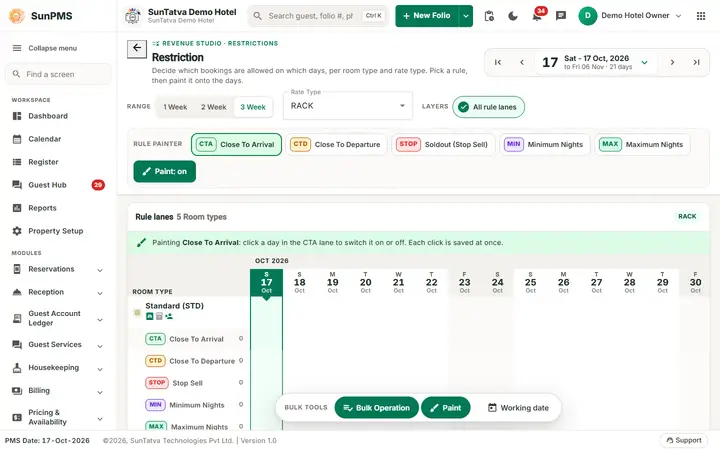This screenshot has width=720, height=450.
Task: Open Demo Hotel Owner user menu
Action: [x=630, y=16]
